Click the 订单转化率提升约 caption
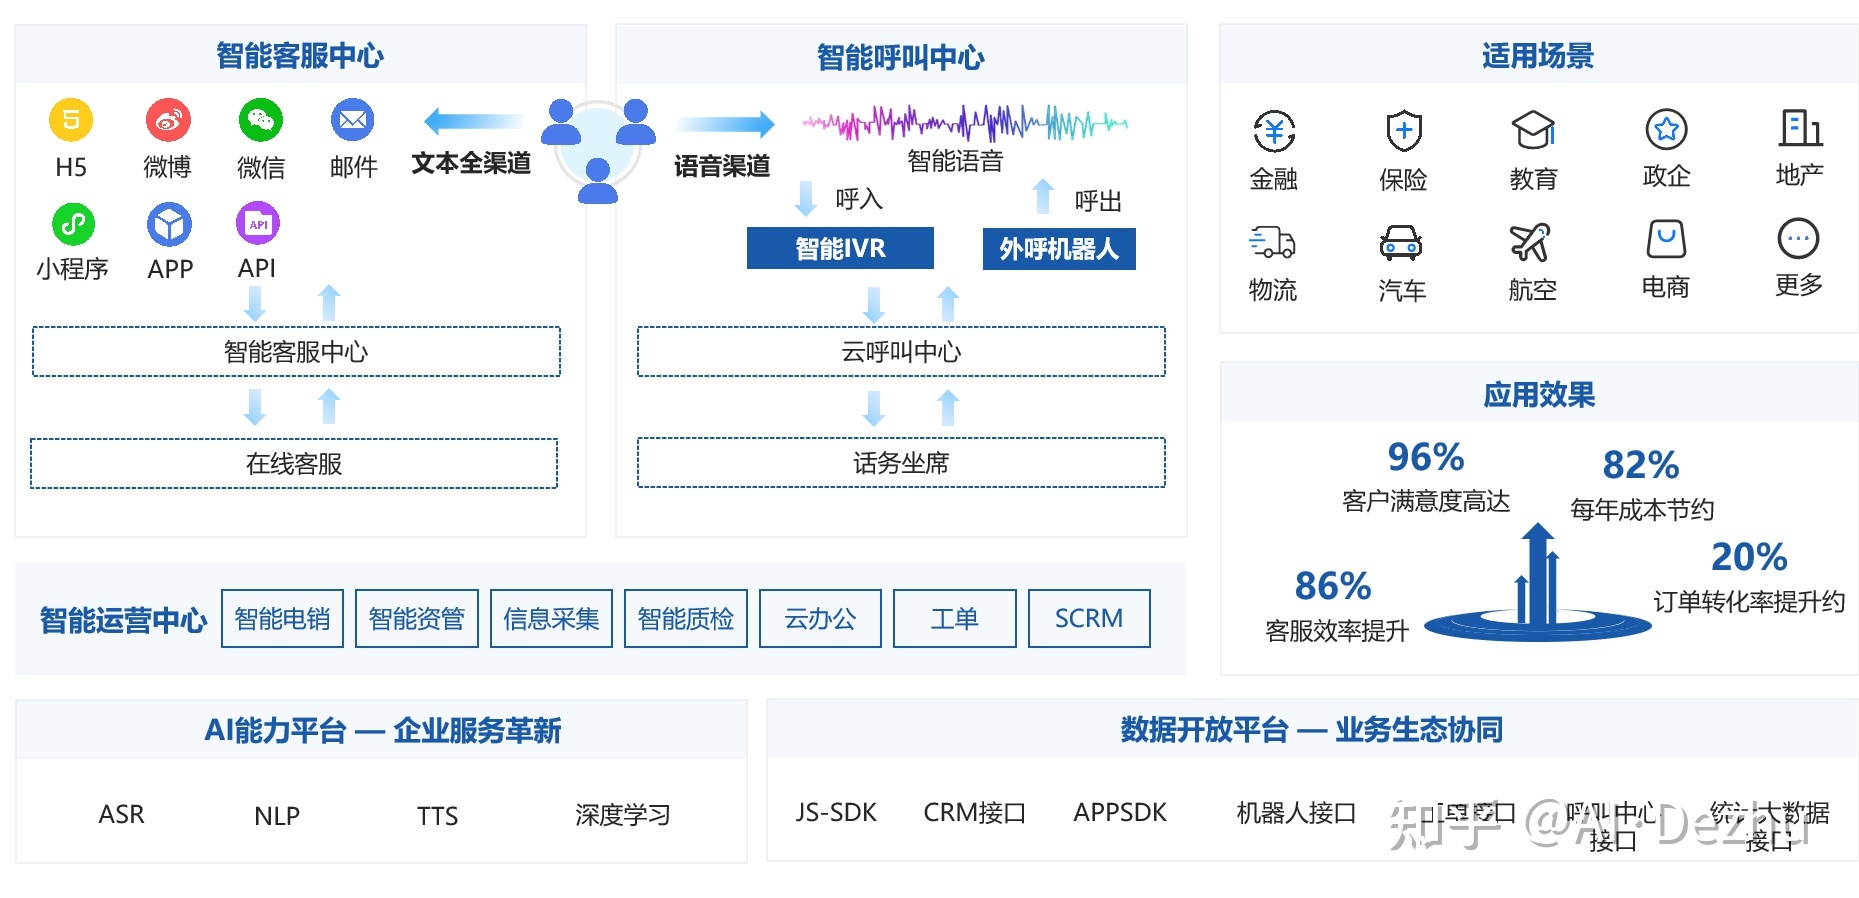The image size is (1859, 898). coord(1749,601)
